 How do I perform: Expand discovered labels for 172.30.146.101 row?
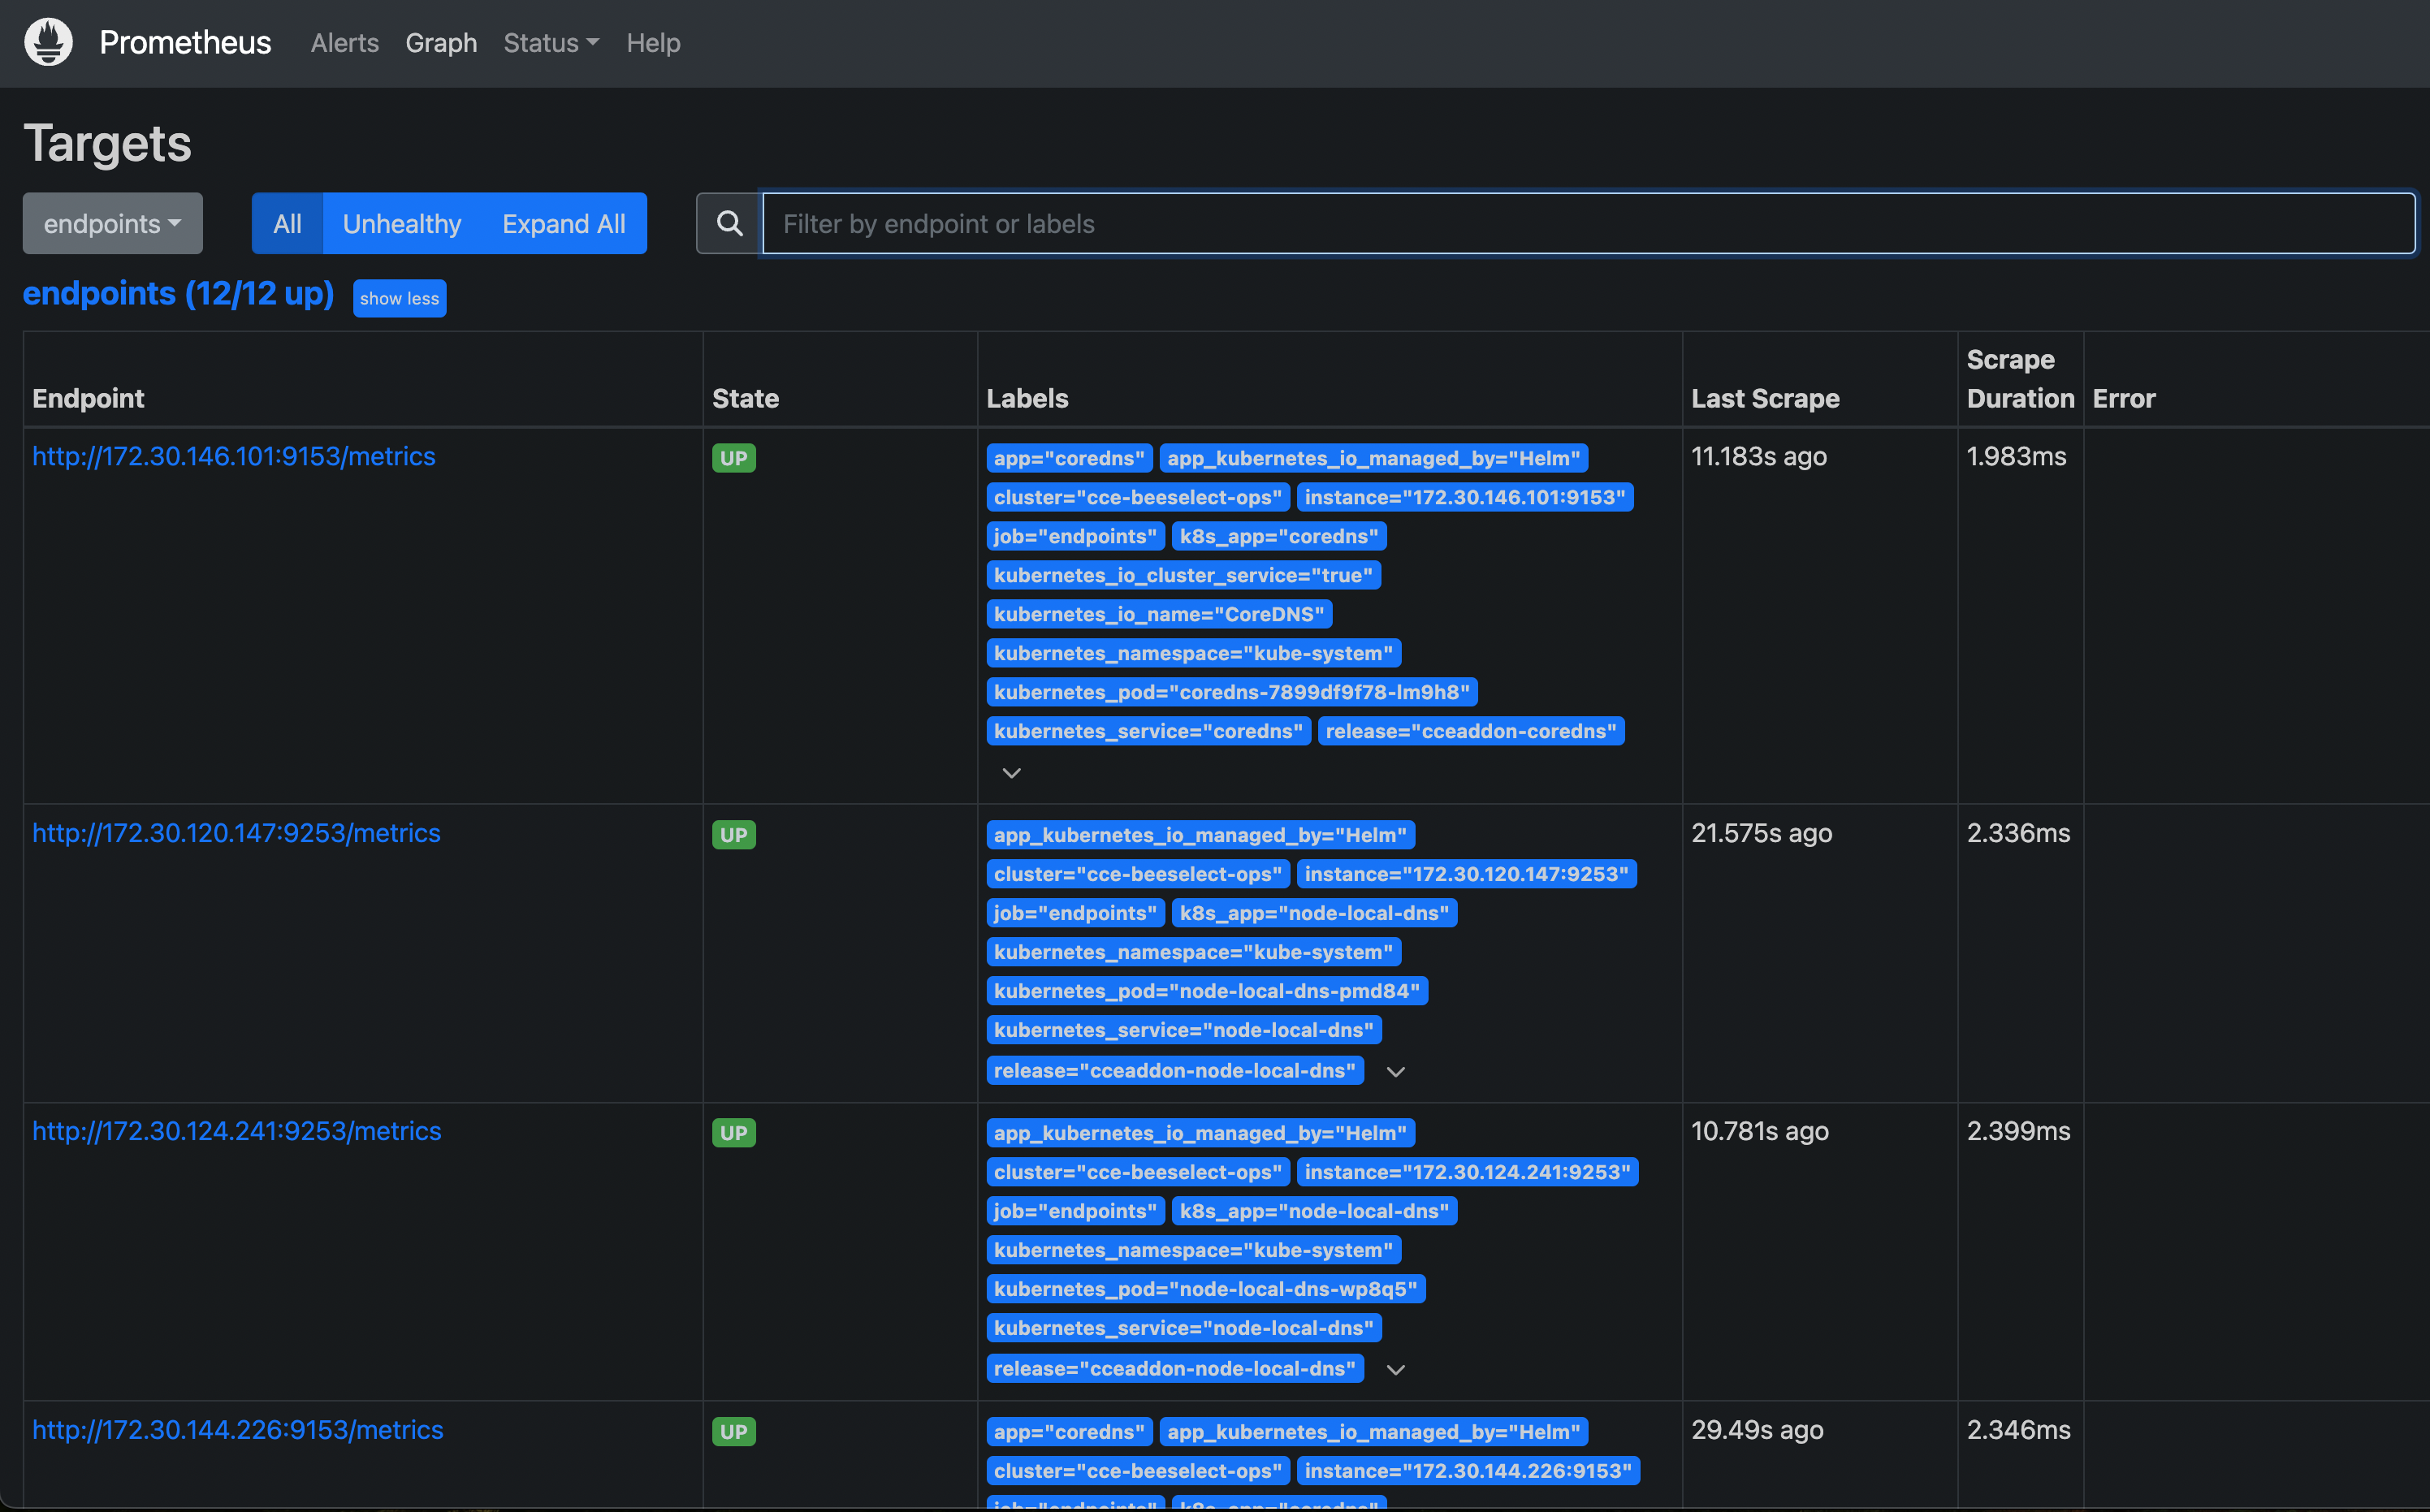tap(1011, 772)
